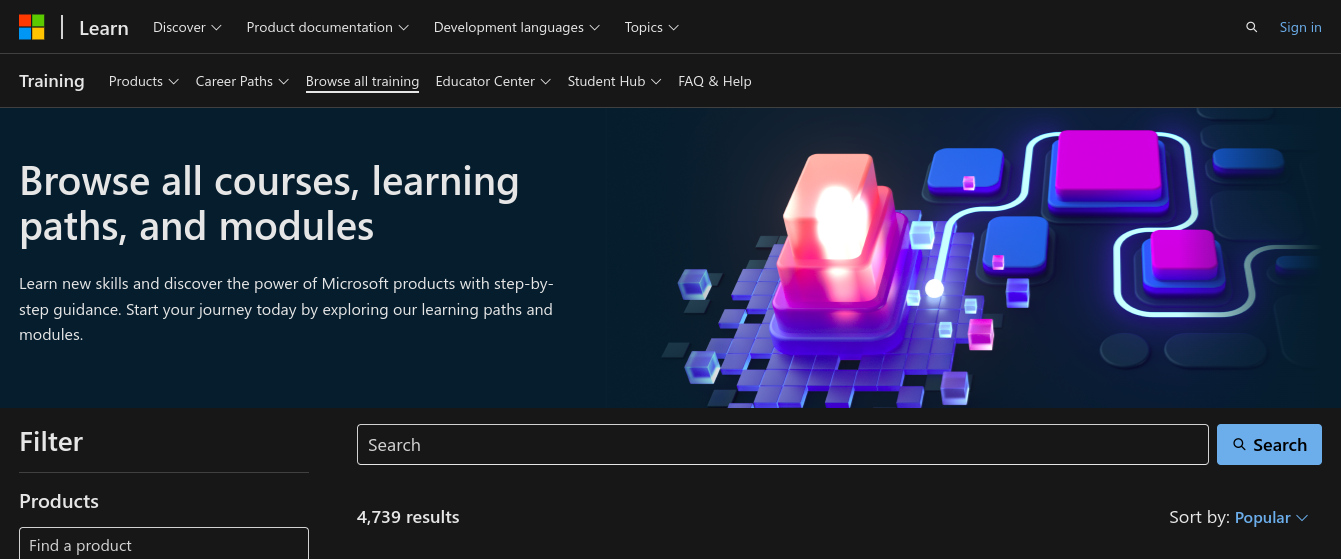1341x559 pixels.
Task: Click the 4,739 results text
Action: (408, 517)
